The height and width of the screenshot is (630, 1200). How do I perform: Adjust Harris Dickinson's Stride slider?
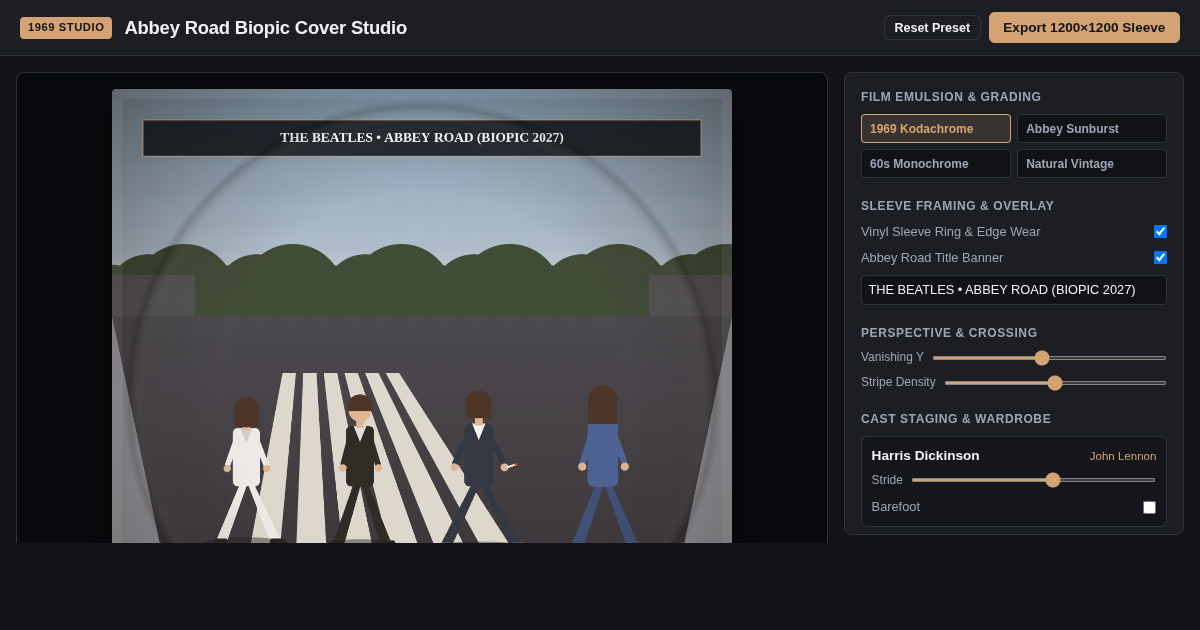click(1033, 480)
